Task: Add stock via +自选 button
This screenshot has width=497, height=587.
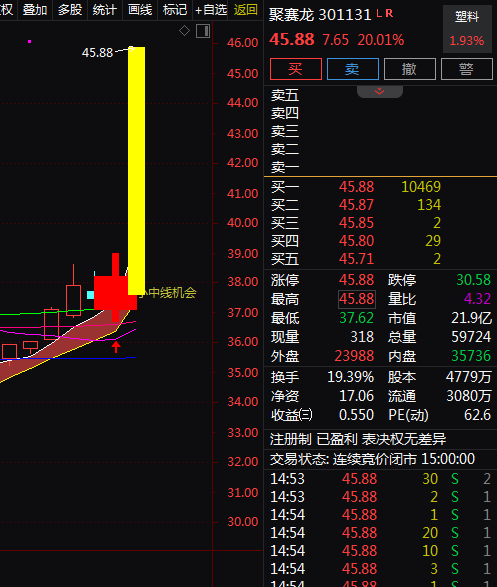Action: (211, 9)
